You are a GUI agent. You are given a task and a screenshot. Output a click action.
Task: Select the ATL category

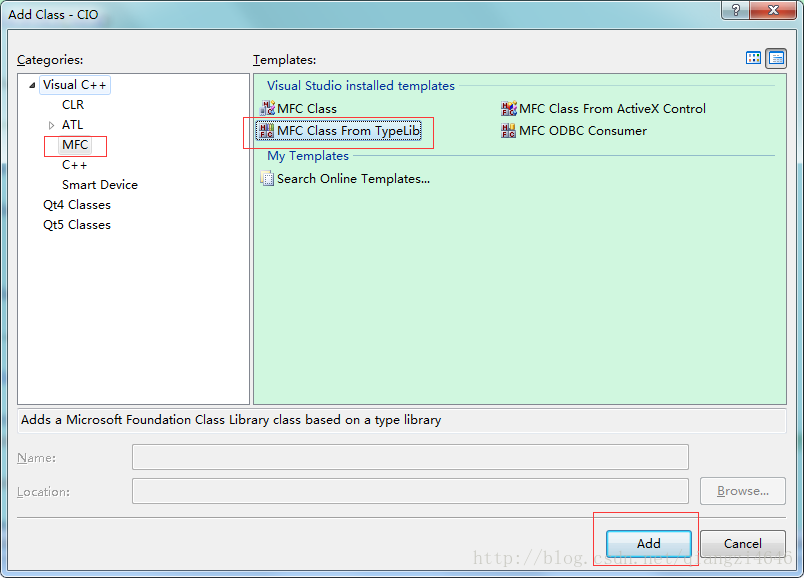(x=72, y=125)
